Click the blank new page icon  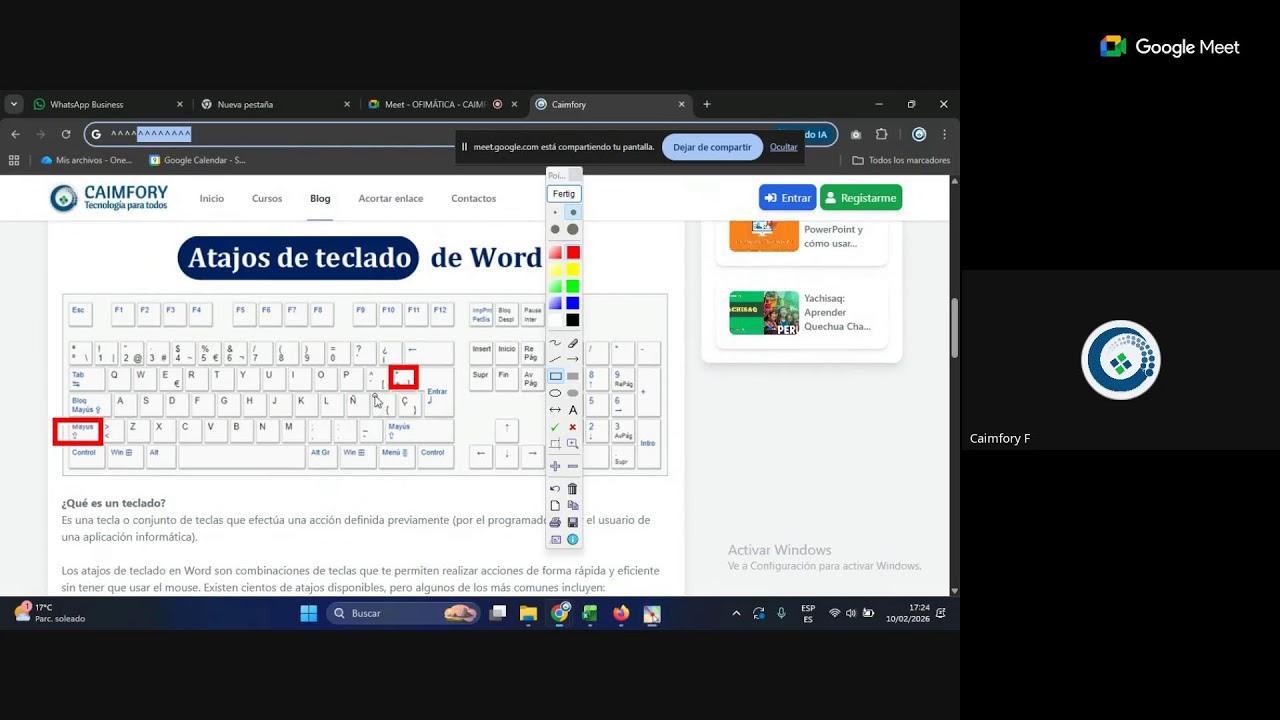555,506
